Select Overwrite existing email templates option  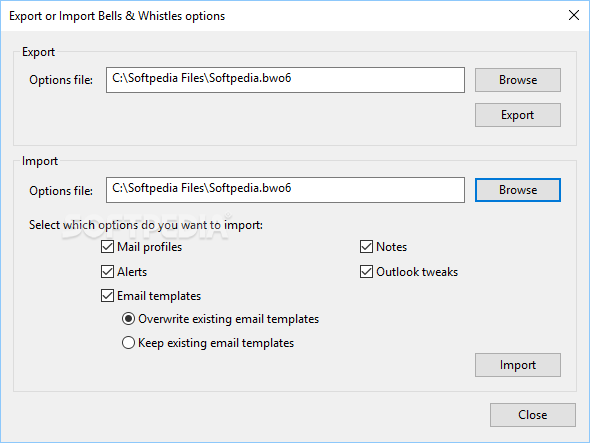coord(128,319)
